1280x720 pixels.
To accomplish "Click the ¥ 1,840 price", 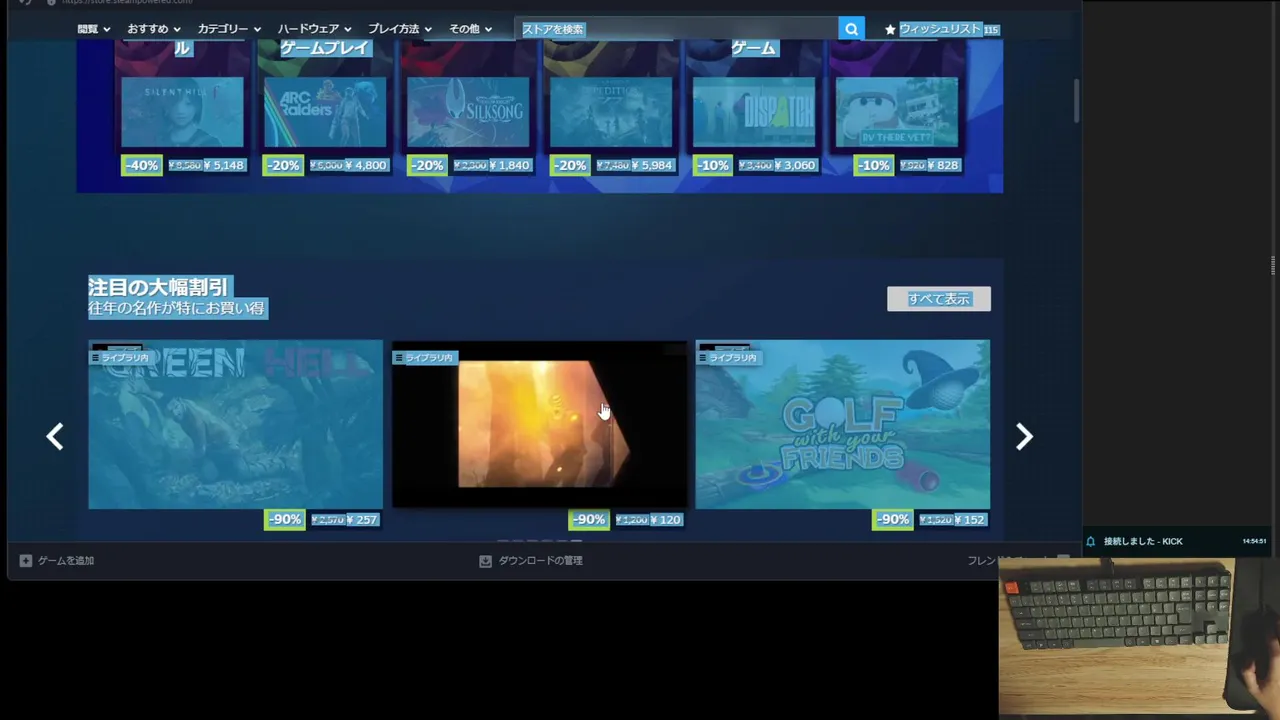I will point(510,165).
